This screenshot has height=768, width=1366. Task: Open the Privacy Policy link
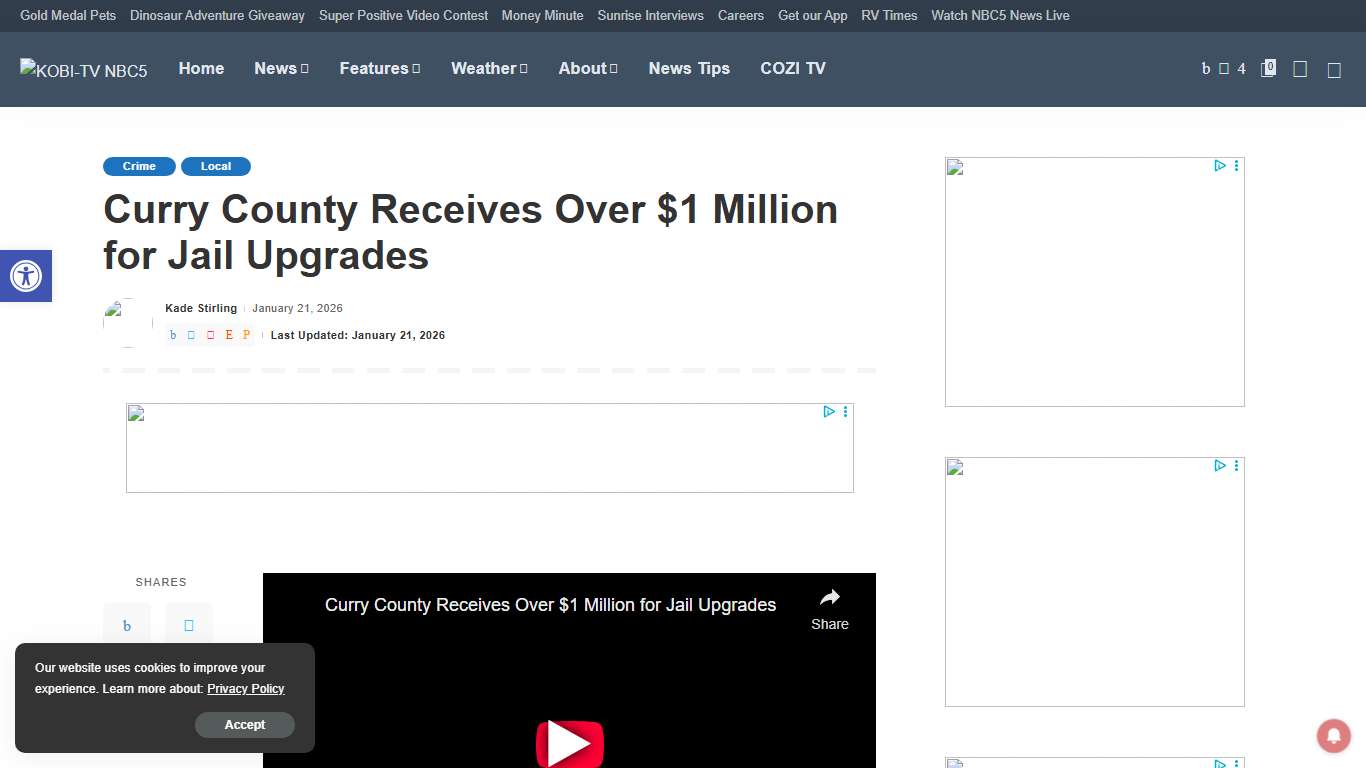pos(245,689)
